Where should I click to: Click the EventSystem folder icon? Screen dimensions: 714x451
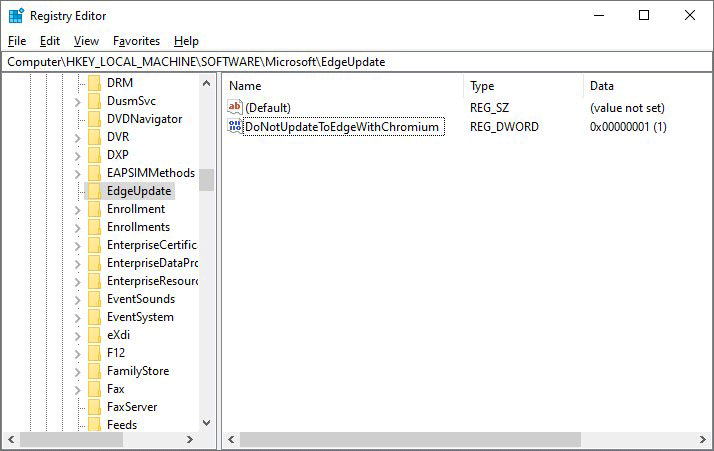coord(94,317)
